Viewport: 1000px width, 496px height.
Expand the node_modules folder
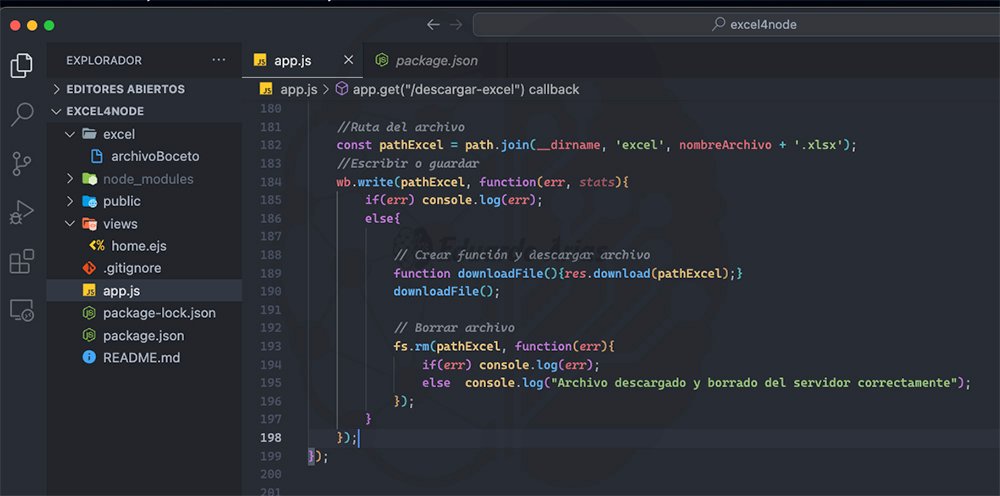pos(70,179)
